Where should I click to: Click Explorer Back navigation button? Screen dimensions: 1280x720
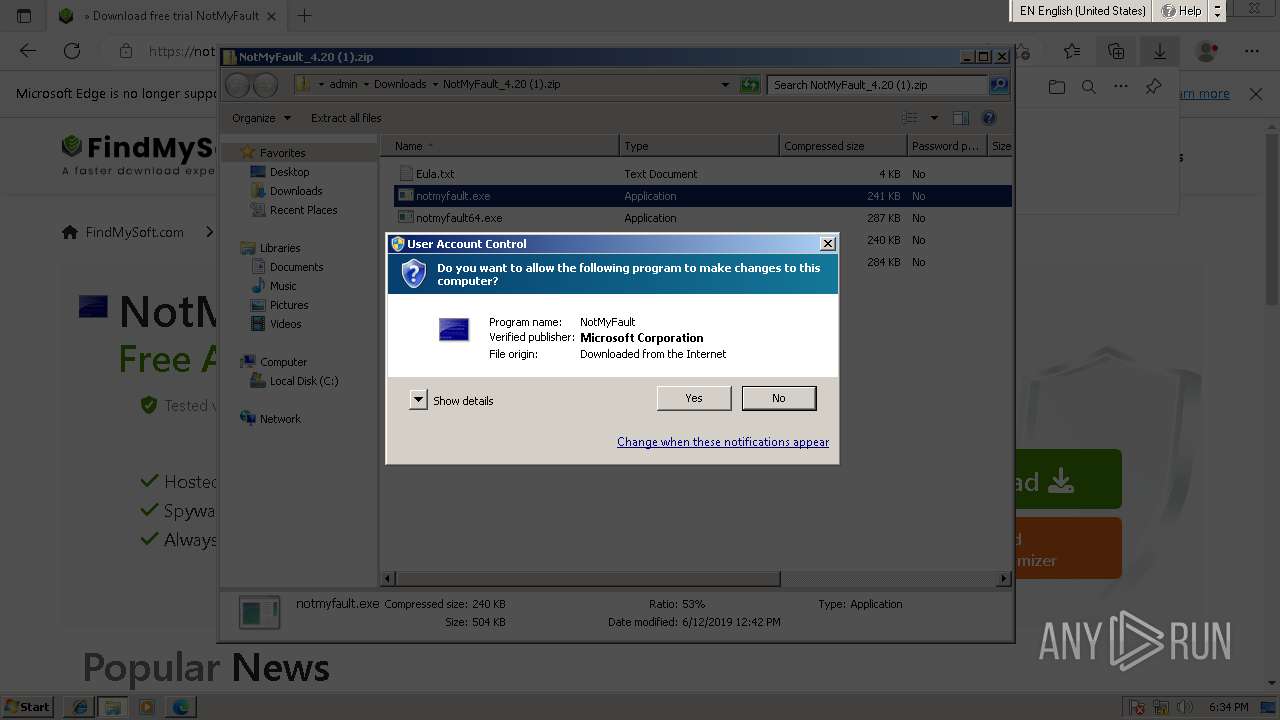[x=238, y=85]
